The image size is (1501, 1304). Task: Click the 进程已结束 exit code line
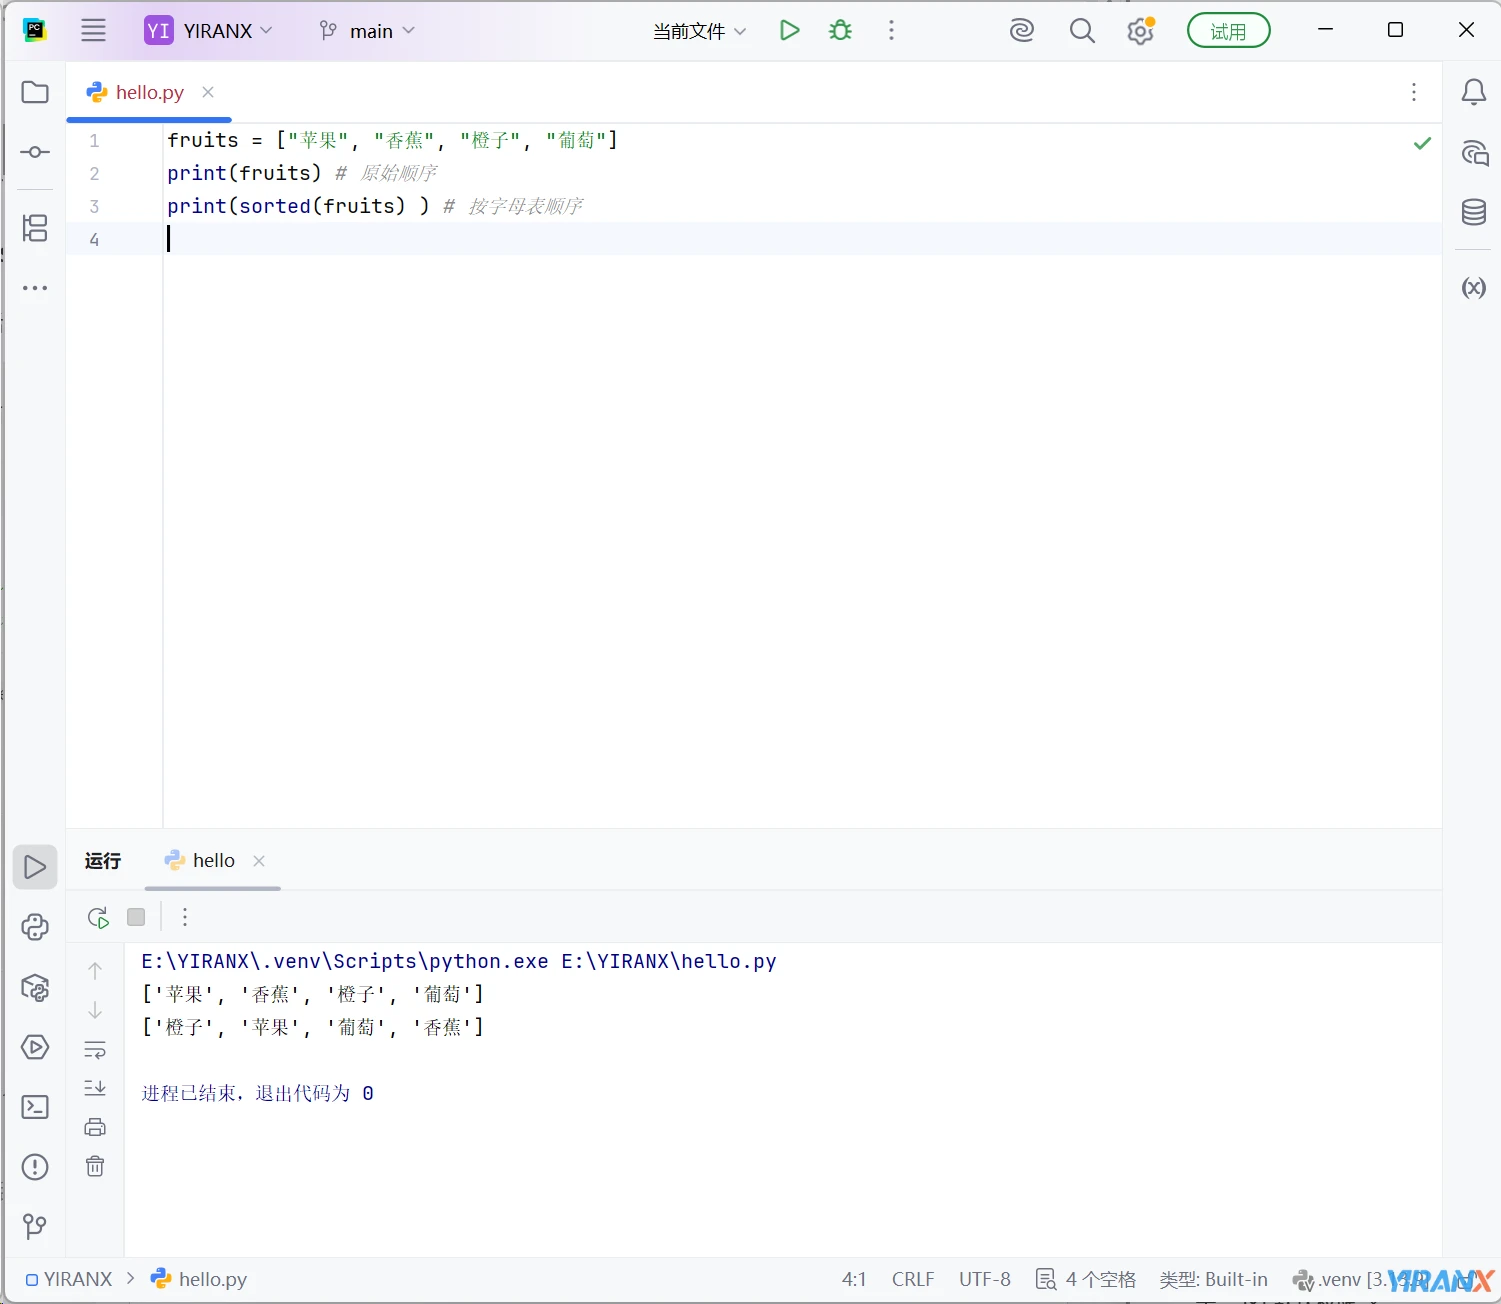click(257, 1093)
